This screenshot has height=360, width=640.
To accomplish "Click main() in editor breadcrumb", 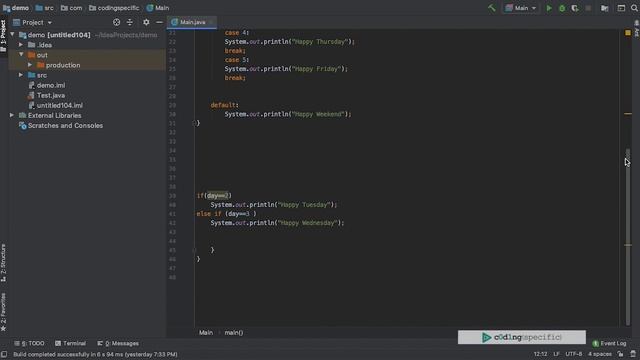I will pos(233,333).
